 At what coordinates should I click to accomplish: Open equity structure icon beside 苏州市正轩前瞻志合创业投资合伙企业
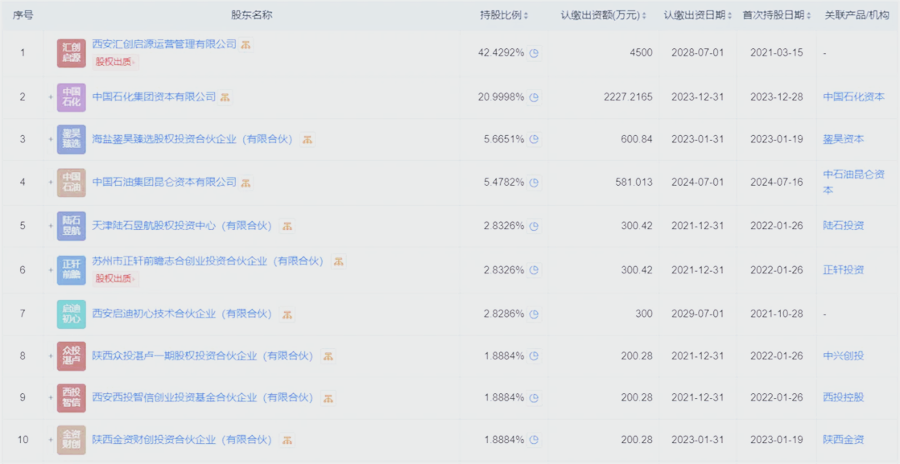pos(339,262)
